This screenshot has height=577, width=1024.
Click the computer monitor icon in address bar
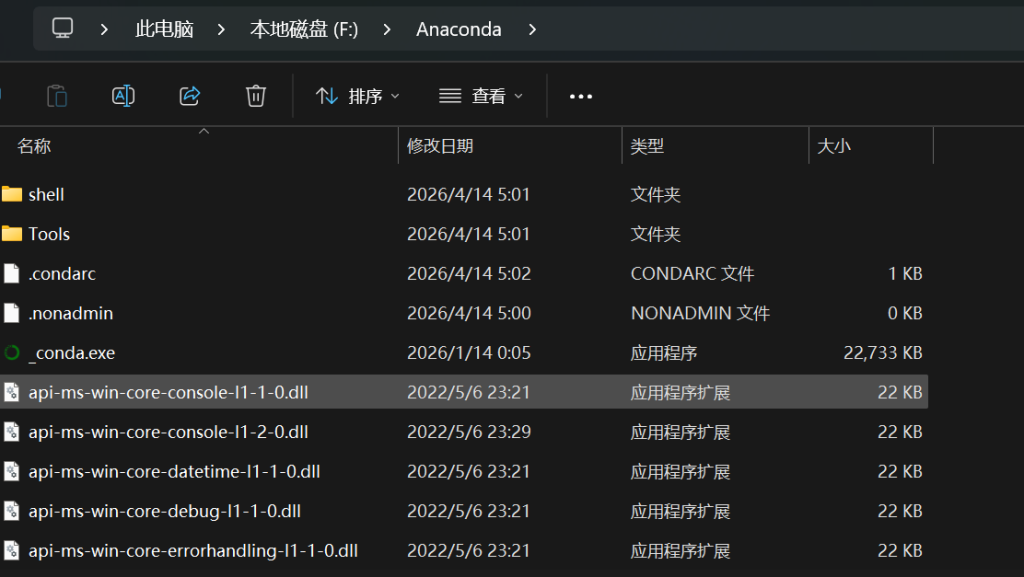coord(63,29)
